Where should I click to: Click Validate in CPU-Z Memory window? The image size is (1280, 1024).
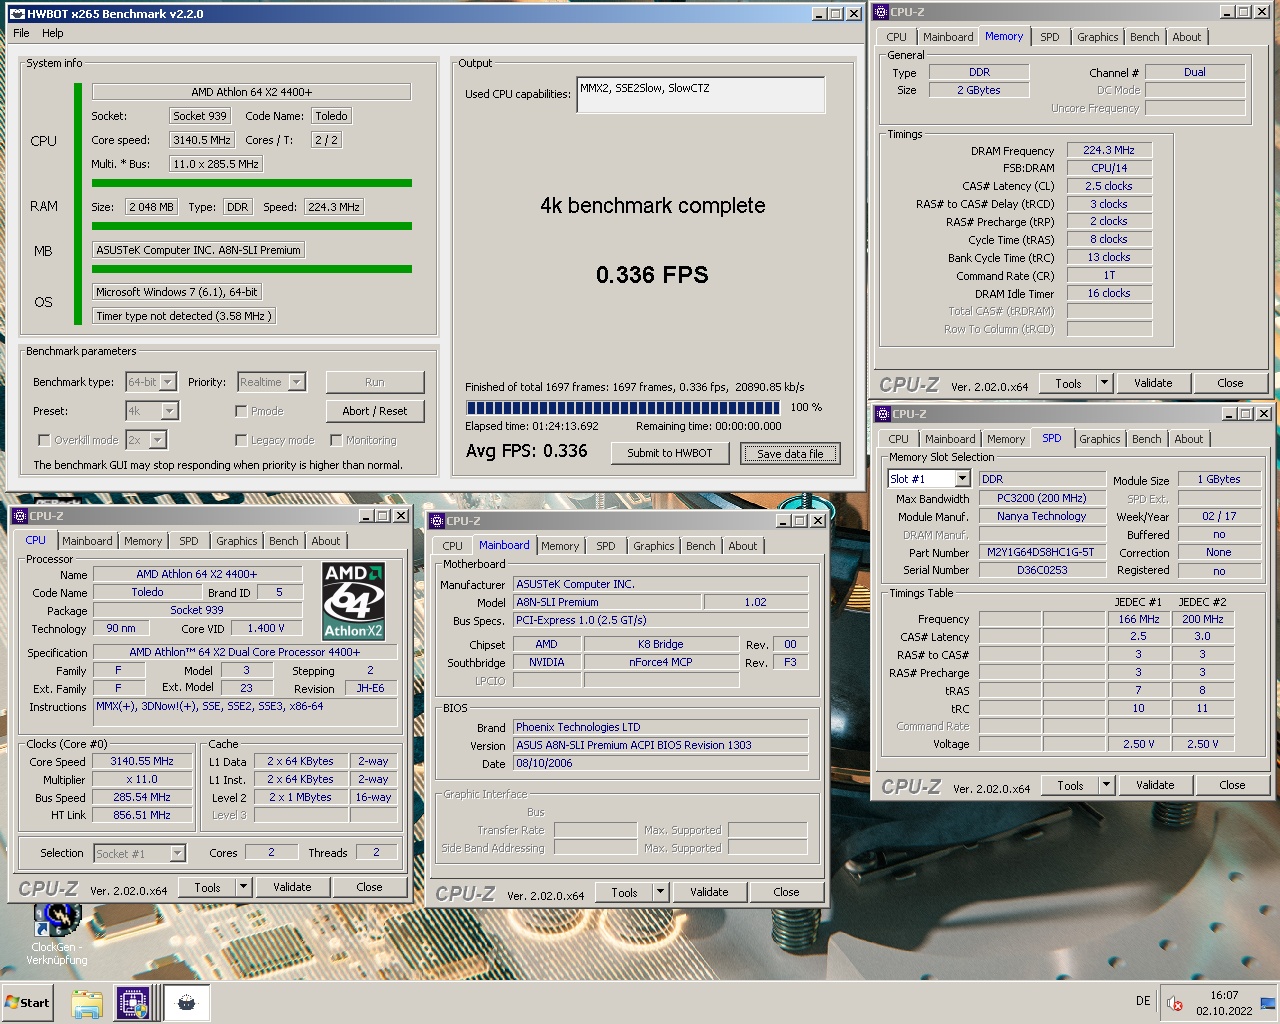(1153, 383)
